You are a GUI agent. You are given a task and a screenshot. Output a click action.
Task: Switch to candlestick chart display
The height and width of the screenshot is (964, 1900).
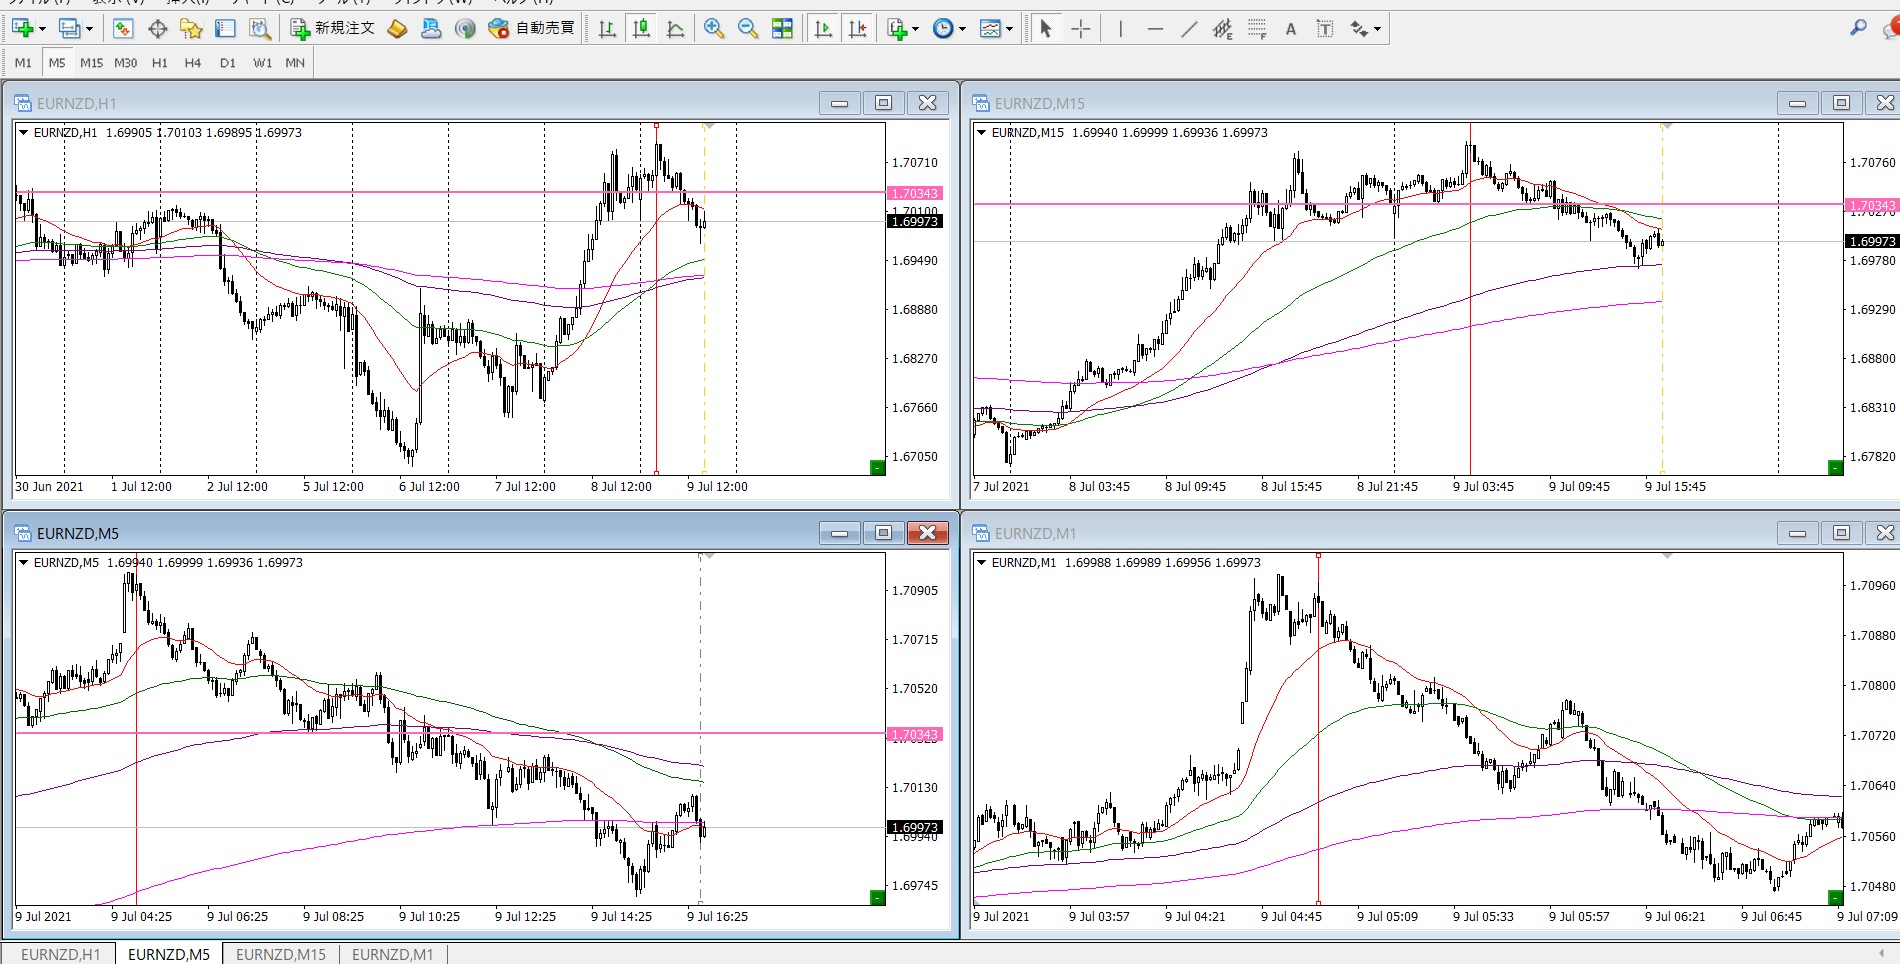coord(642,28)
